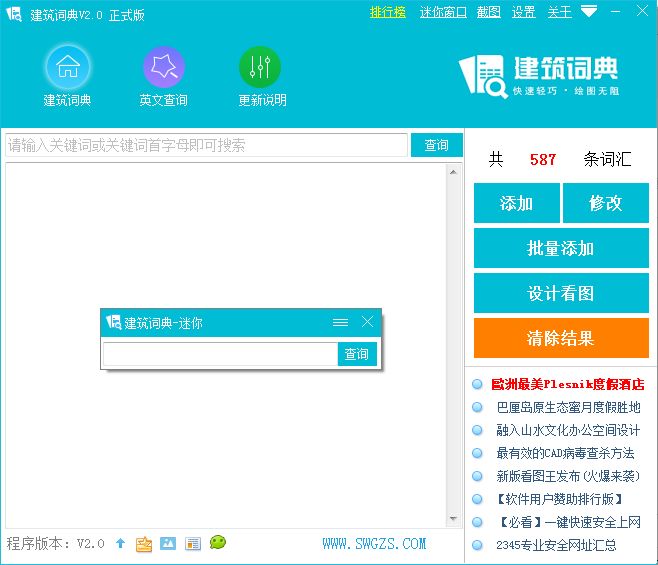Click the 批量添加 button
The width and height of the screenshot is (658, 565).
(x=561, y=248)
